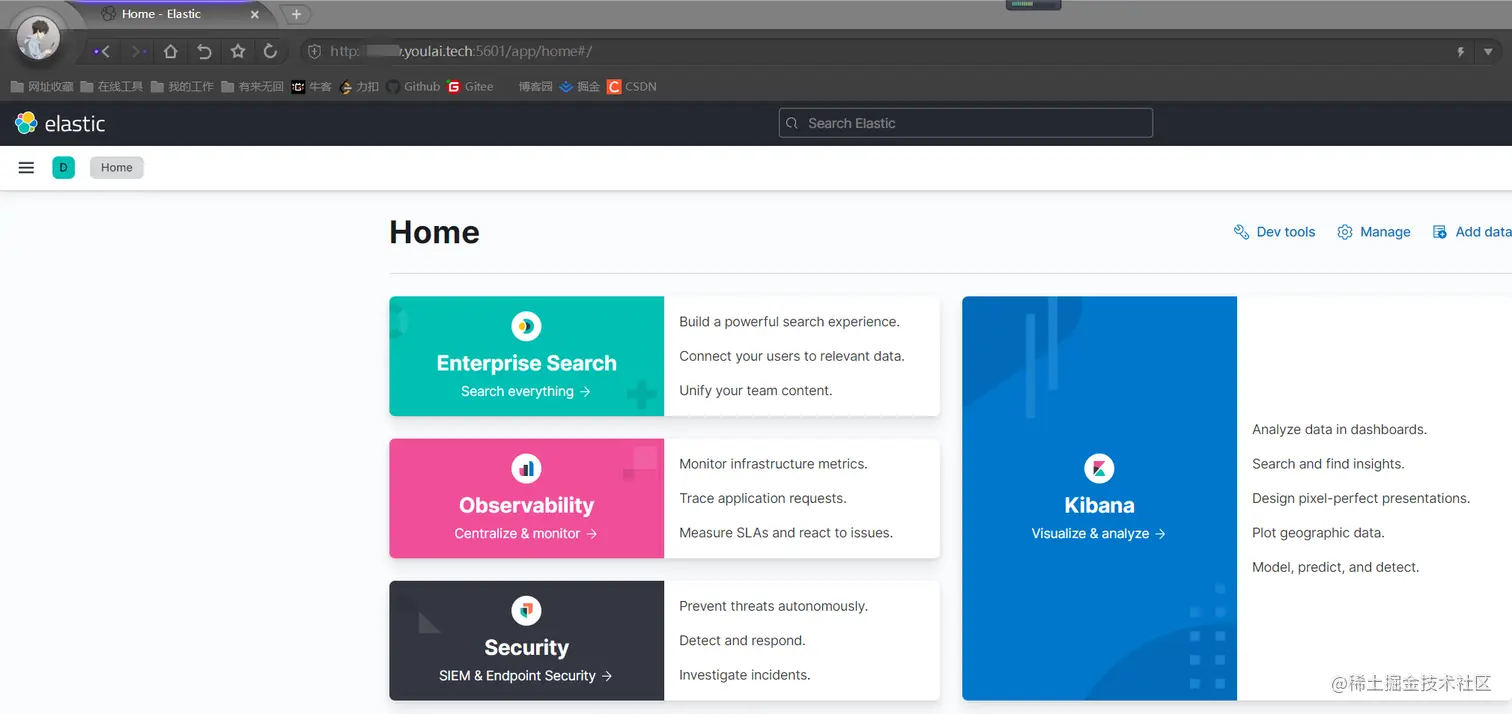Viewport: 1512px width, 714px height.
Task: Click the browser profile avatar
Action: pos(39,38)
